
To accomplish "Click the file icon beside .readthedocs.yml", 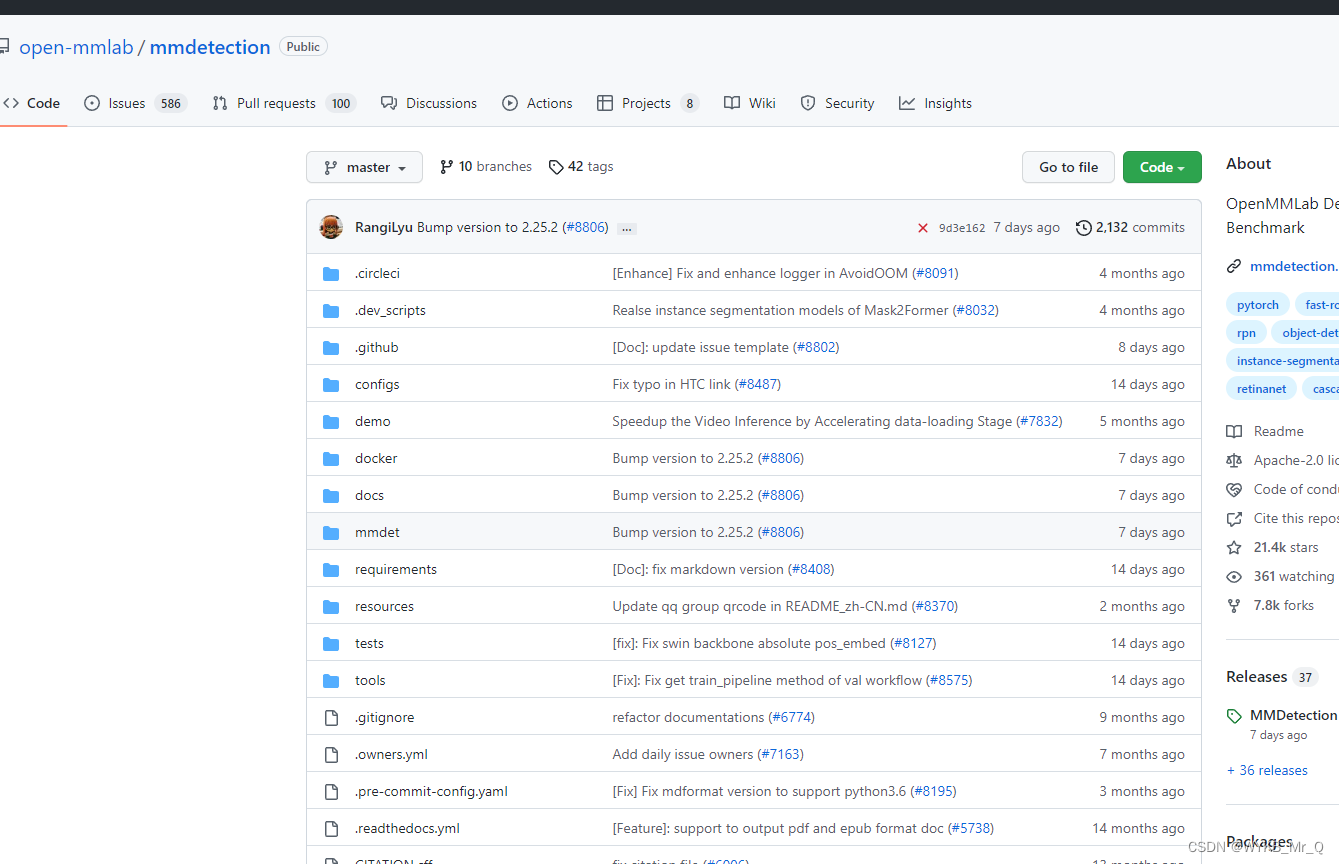I will (331, 828).
